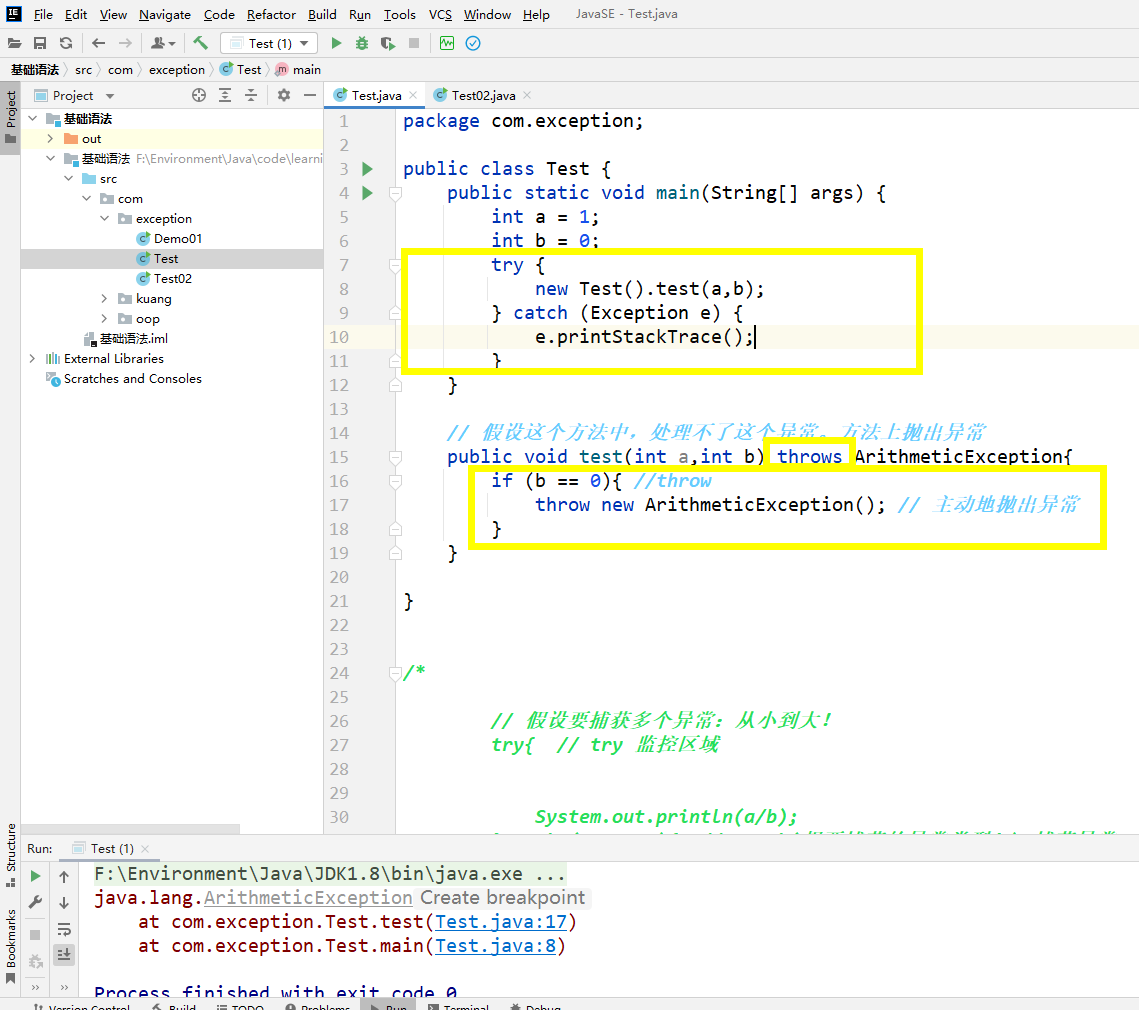Click the run gutter arrow on line 3
Screen dimensions: 1139x1010
coord(367,169)
